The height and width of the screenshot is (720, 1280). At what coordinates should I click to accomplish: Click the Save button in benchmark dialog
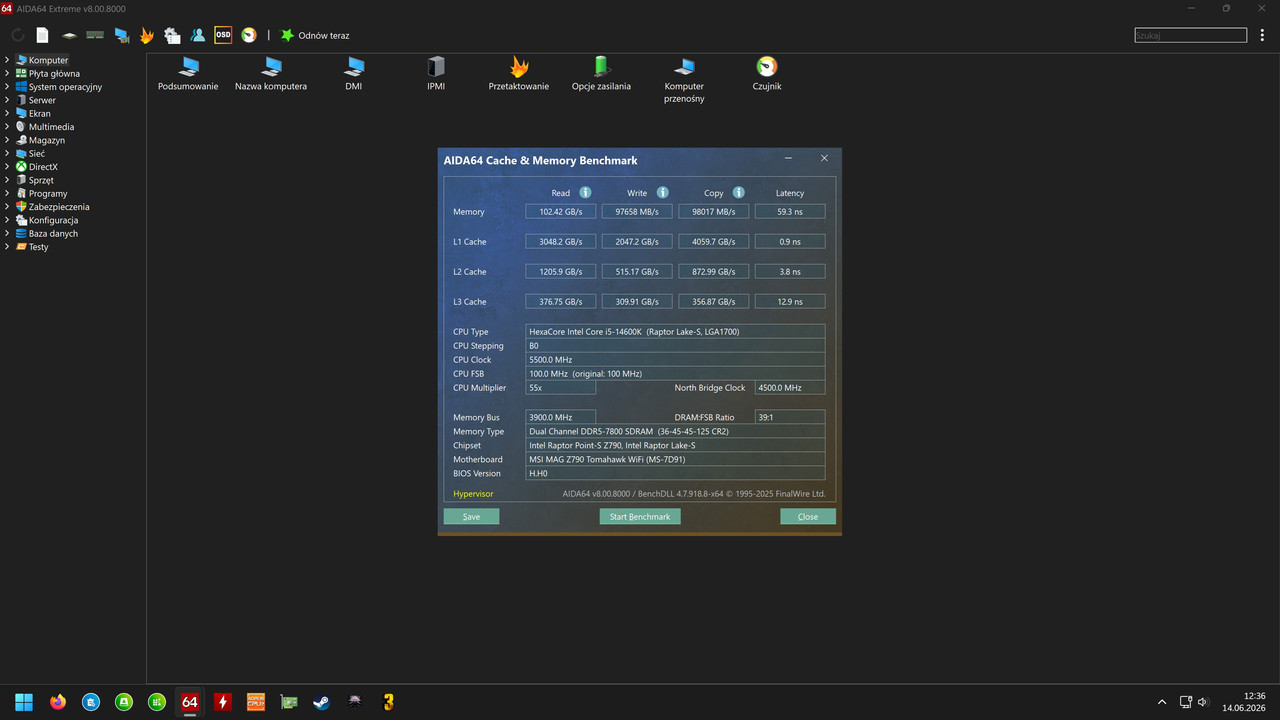pyautogui.click(x=471, y=517)
